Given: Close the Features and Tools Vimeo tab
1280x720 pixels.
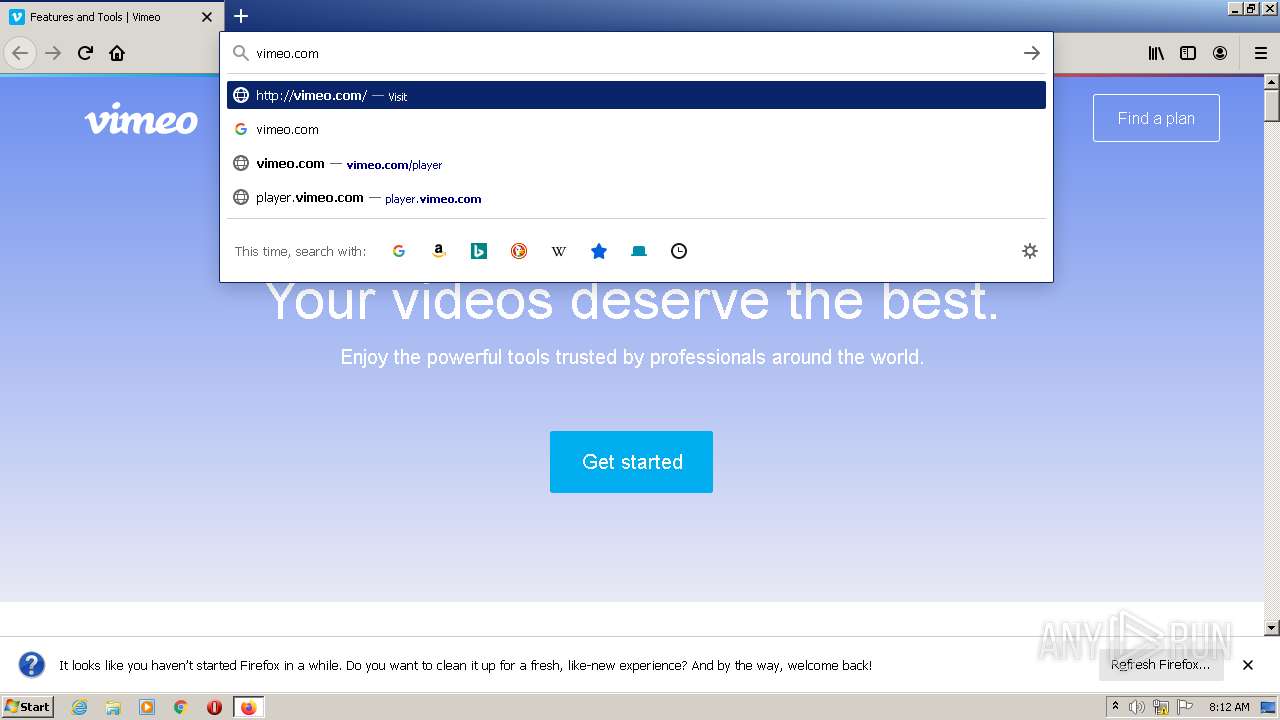Looking at the screenshot, I should tap(207, 17).
